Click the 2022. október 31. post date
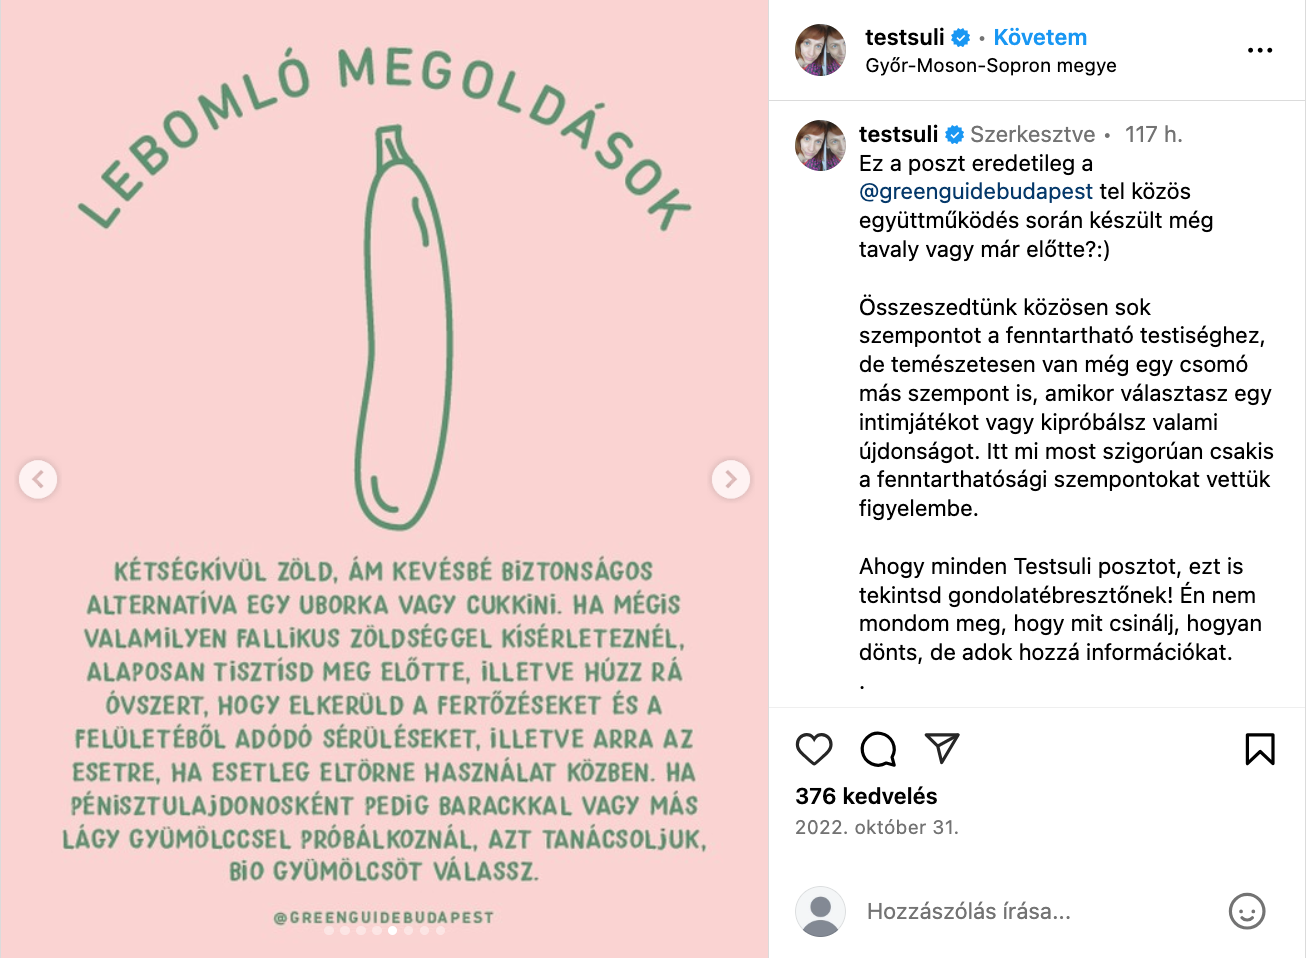The image size is (1310, 958). (876, 827)
